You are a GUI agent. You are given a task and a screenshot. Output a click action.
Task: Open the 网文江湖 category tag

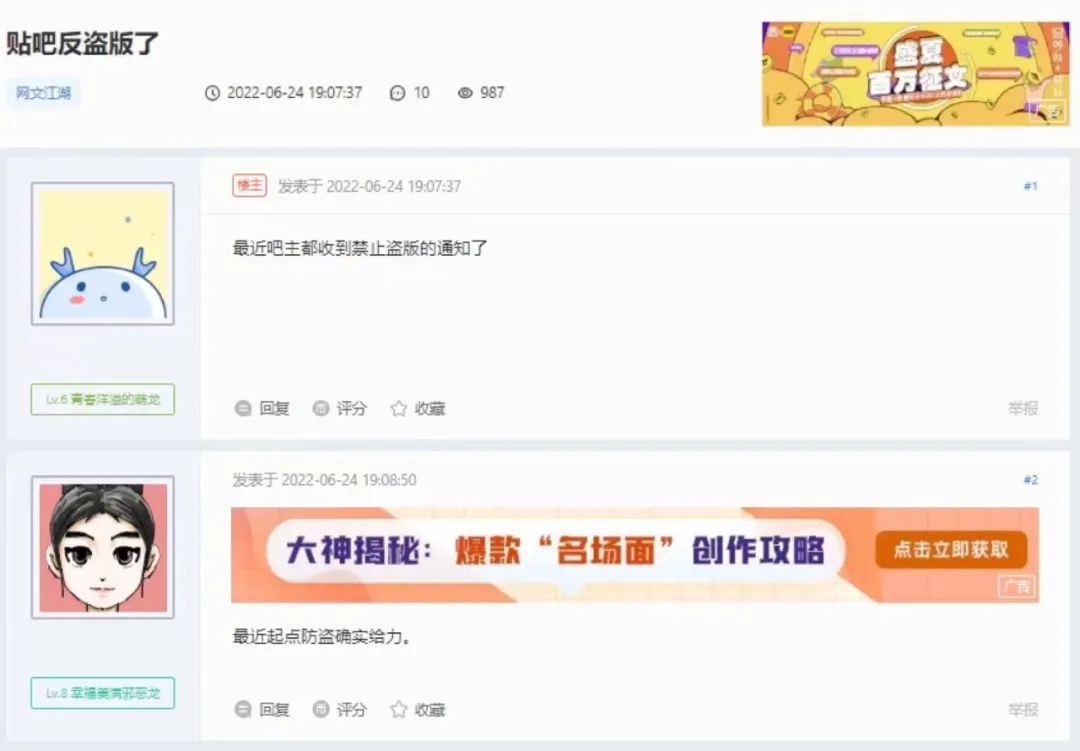pyautogui.click(x=43, y=93)
